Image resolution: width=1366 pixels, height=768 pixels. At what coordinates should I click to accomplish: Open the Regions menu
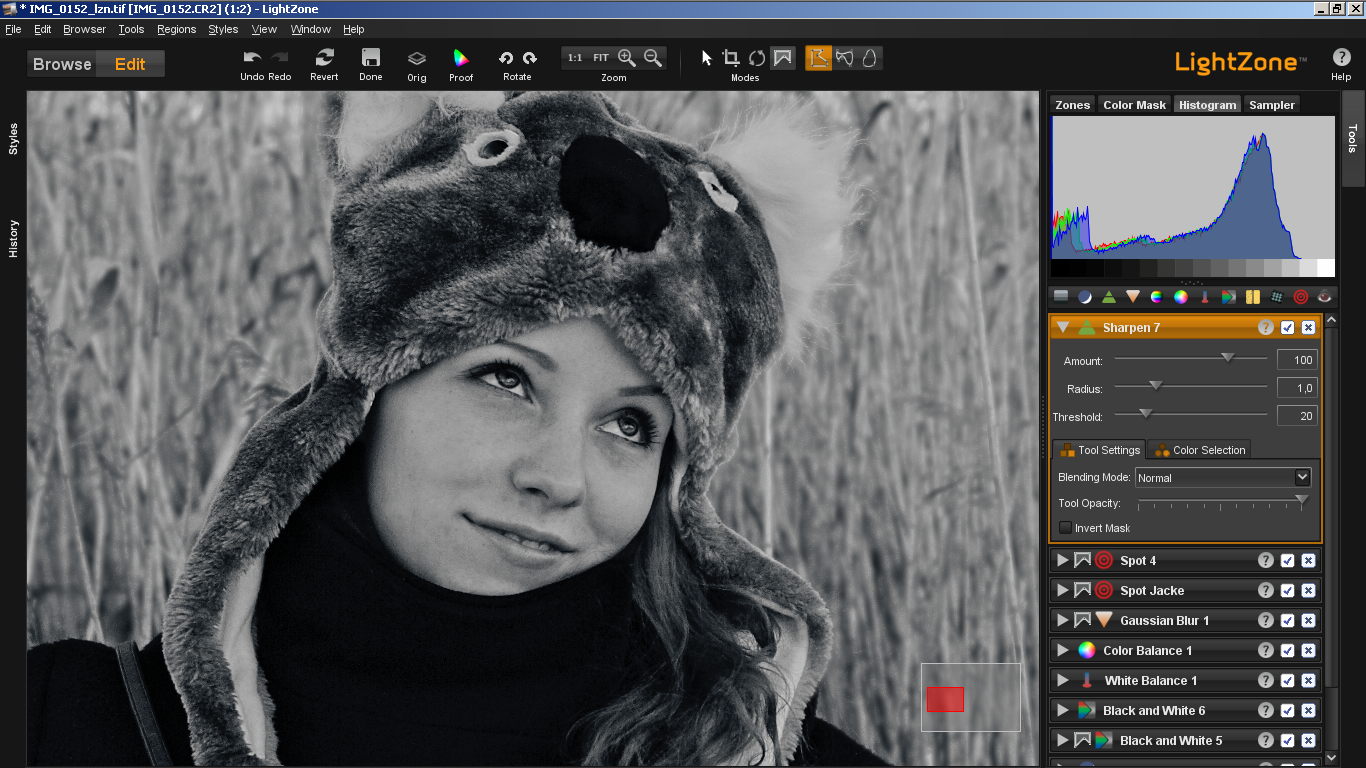tap(176, 29)
